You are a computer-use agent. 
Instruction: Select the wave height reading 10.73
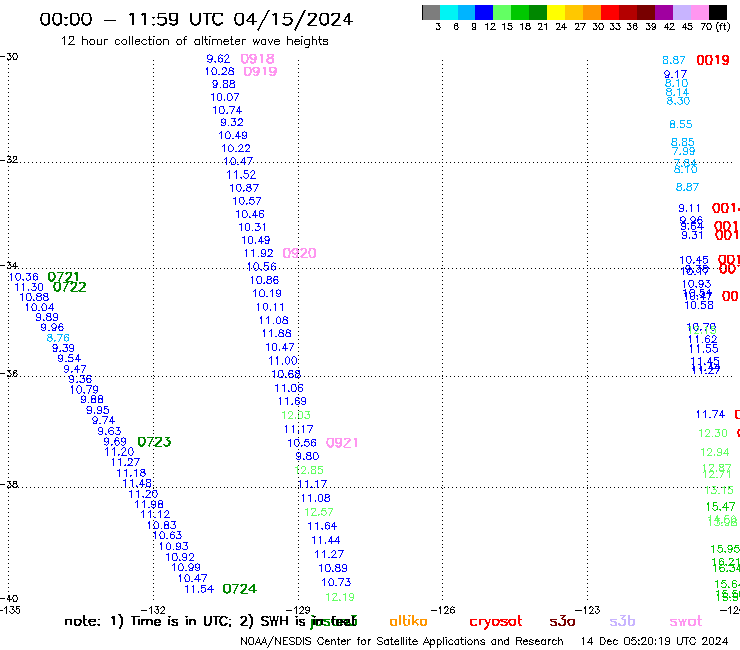coord(336,582)
